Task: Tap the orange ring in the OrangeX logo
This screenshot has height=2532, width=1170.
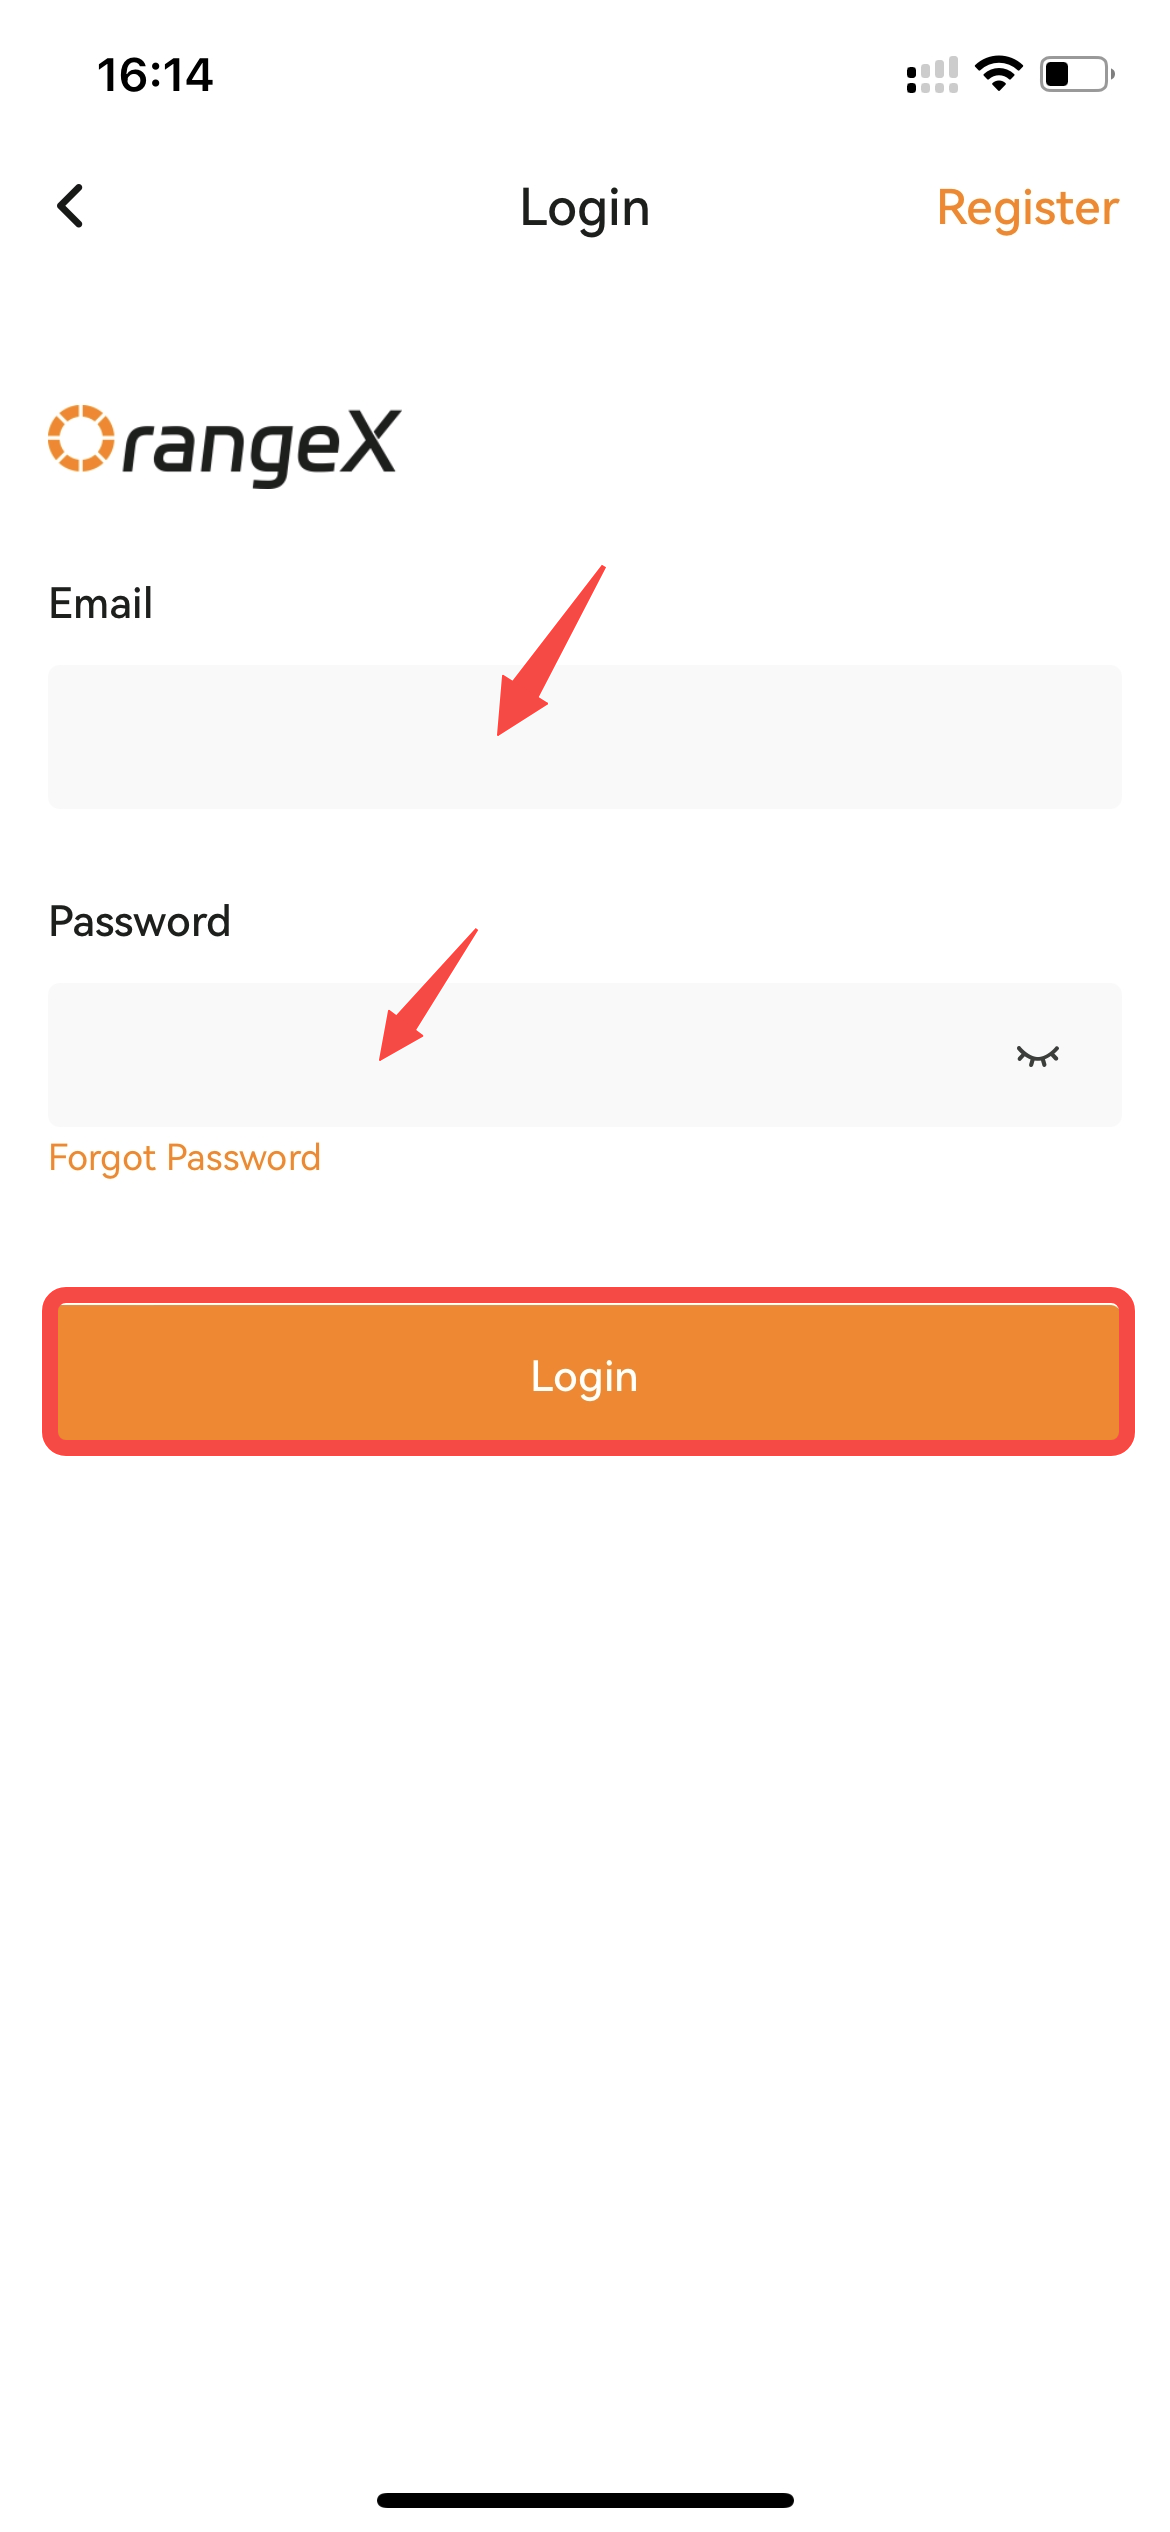Action: (81, 438)
